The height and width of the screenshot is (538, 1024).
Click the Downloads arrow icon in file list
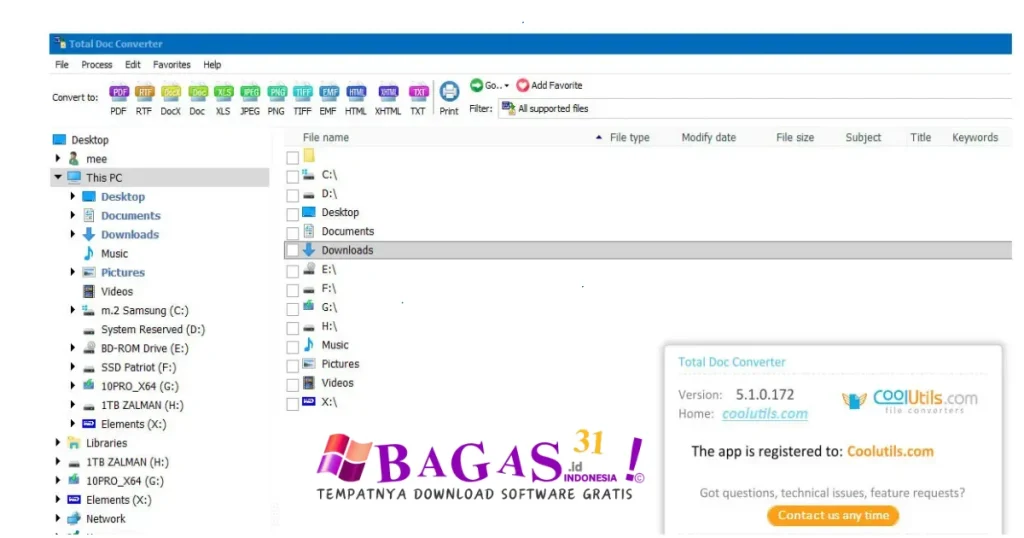click(309, 249)
